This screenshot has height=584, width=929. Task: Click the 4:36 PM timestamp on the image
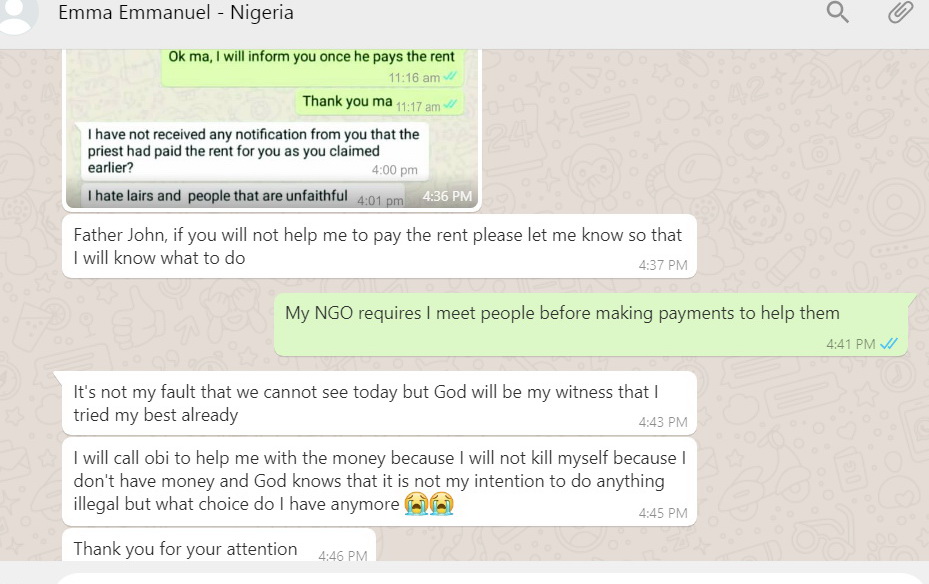pos(446,197)
